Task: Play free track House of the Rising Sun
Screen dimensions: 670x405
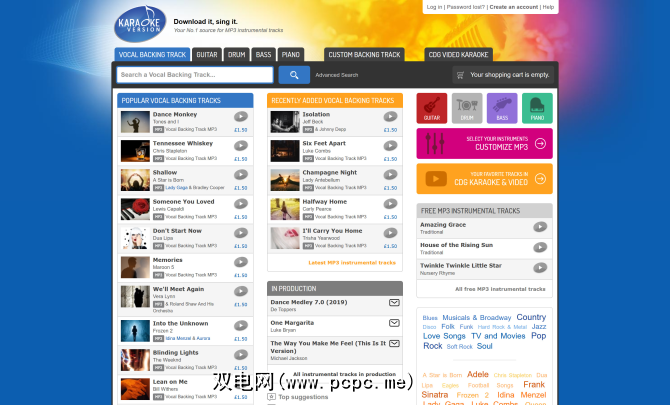Action: coord(540,247)
